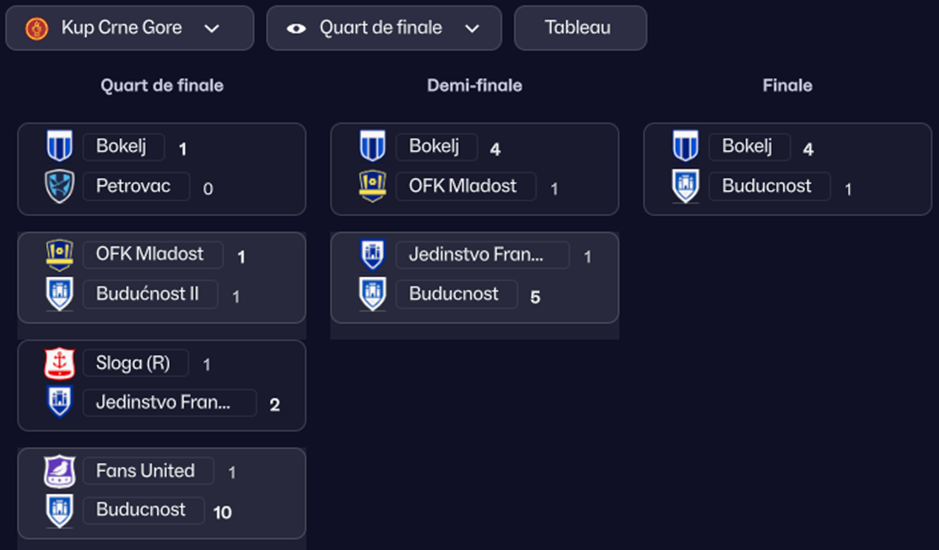Click Jedinstvo Fran... crest in Demi-finale
This screenshot has width=939, height=550.
pos(373,256)
